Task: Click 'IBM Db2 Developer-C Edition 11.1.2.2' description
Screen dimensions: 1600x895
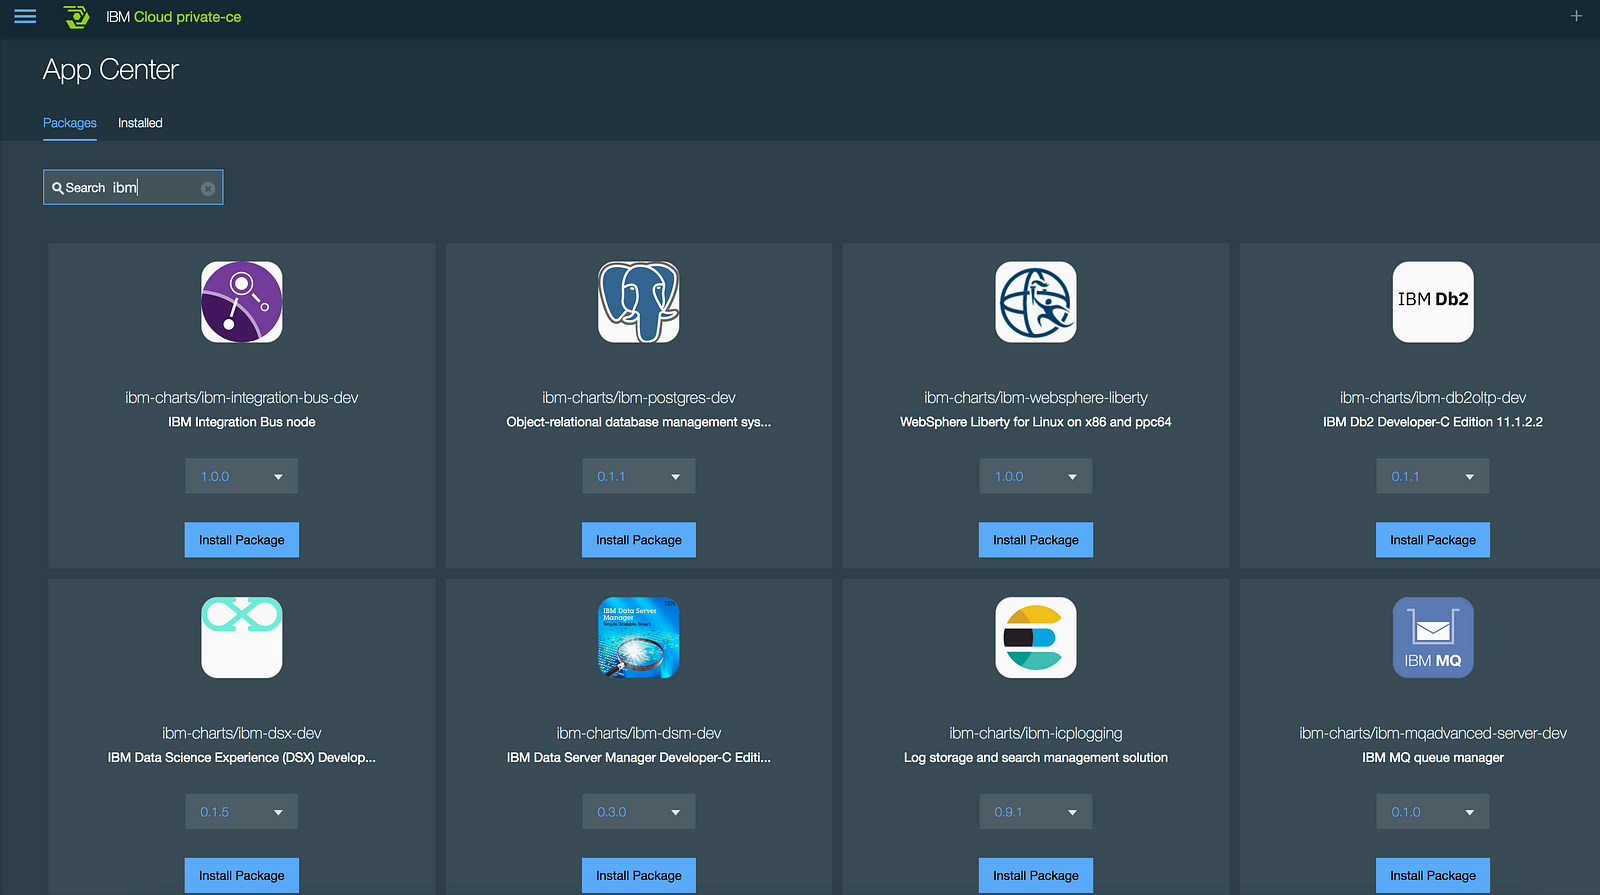Action: coord(1433,422)
